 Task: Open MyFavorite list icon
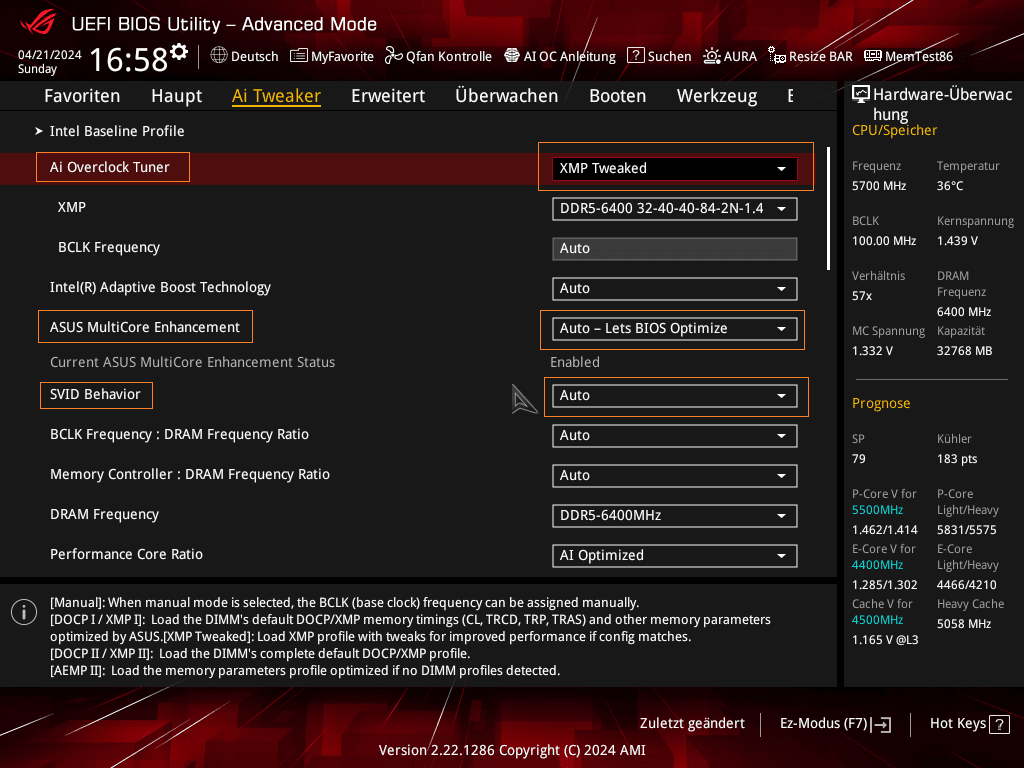(x=298, y=56)
